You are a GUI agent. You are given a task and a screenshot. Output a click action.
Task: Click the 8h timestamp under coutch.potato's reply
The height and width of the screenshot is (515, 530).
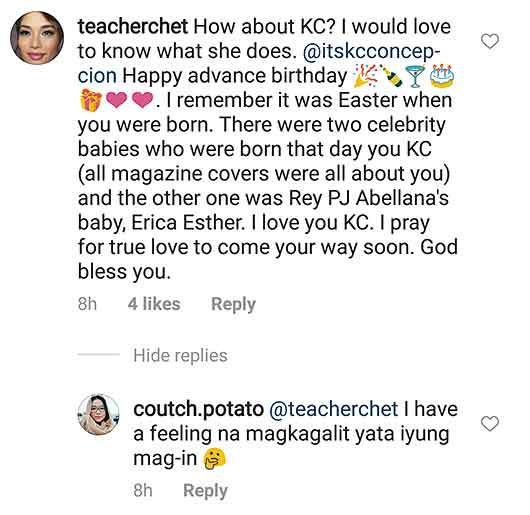(x=143, y=490)
